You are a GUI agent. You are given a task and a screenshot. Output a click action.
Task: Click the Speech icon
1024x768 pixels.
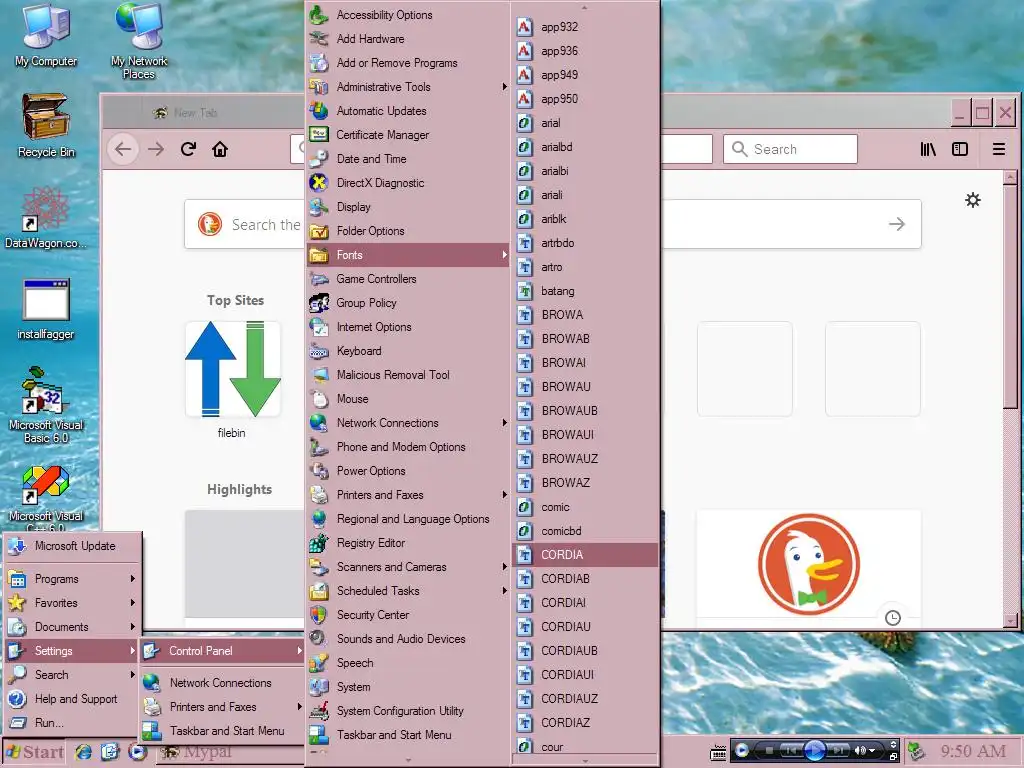click(319, 663)
